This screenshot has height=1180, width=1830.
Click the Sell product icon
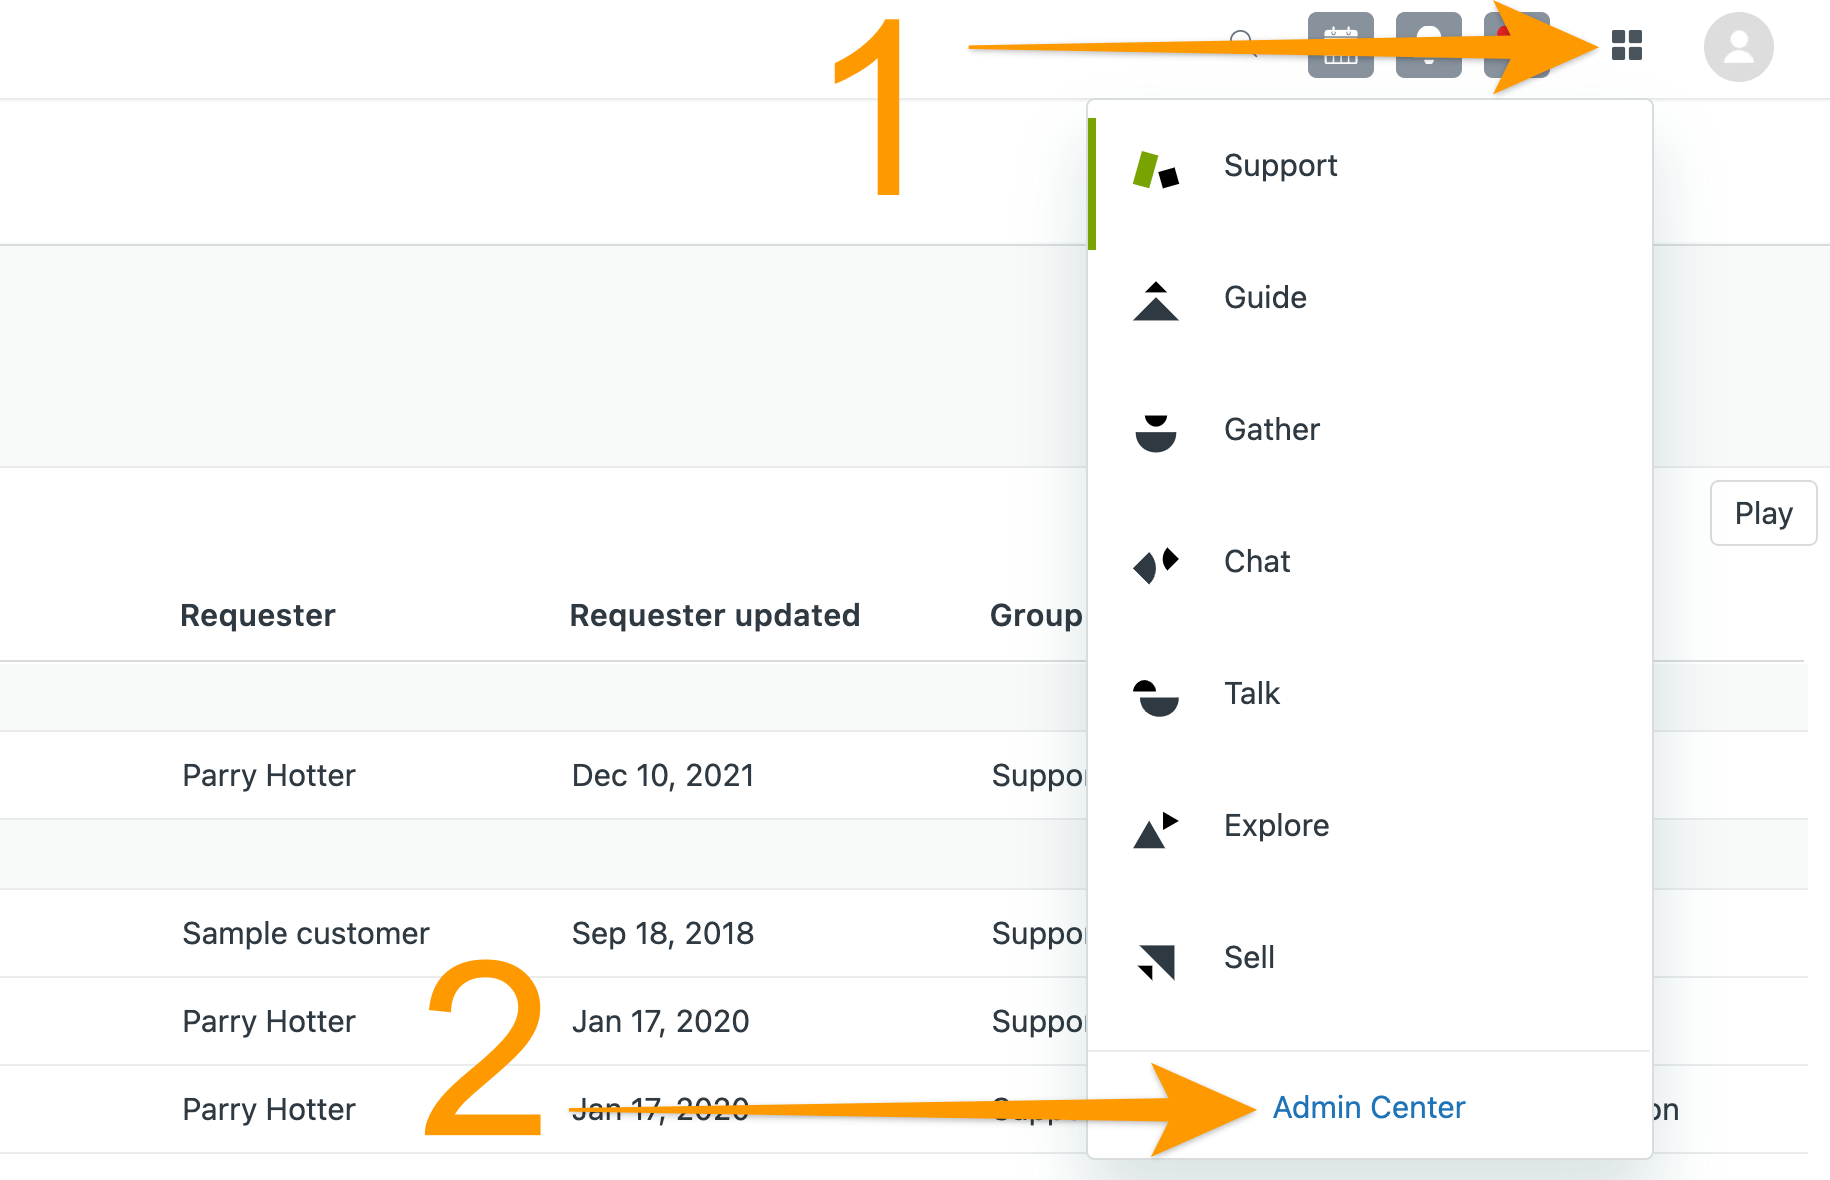[1156, 962]
